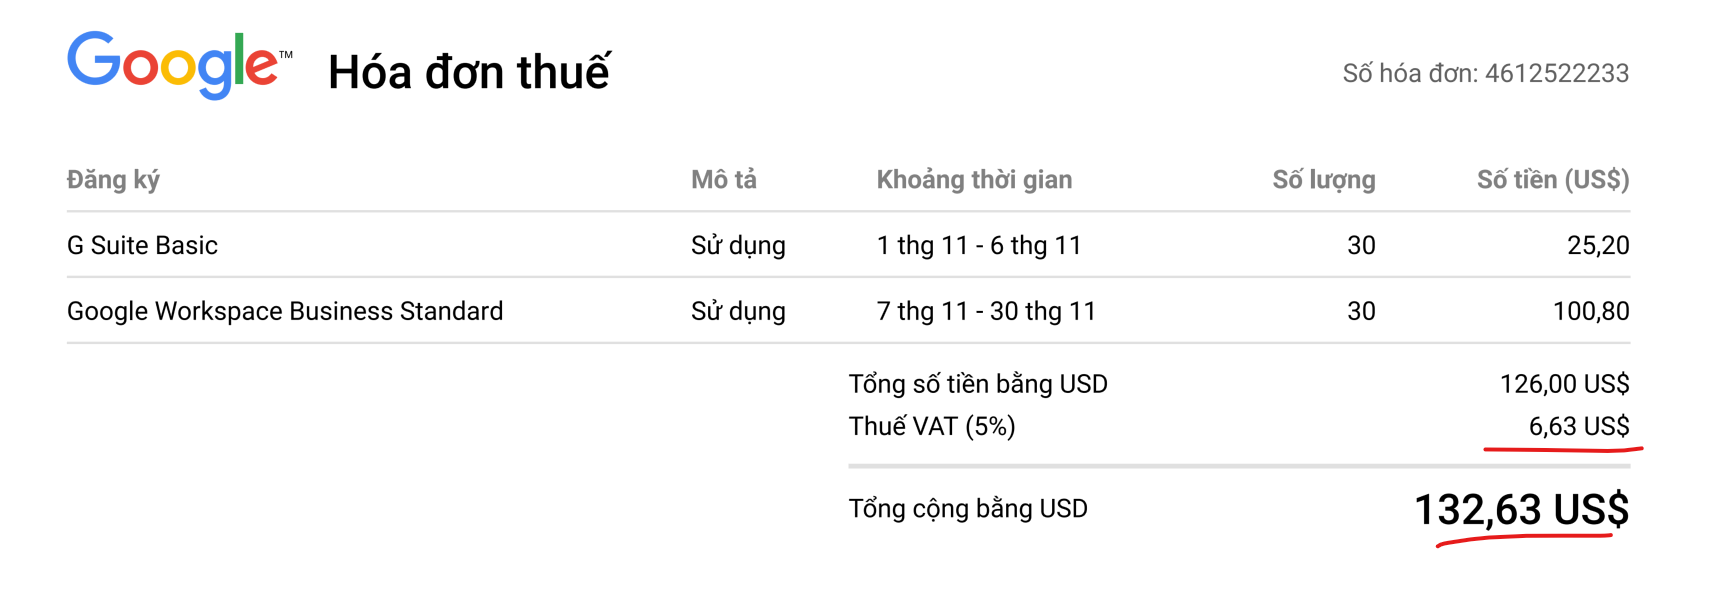This screenshot has height=590, width=1717.
Task: Click the "Đăng ký" column header
Action: [113, 180]
